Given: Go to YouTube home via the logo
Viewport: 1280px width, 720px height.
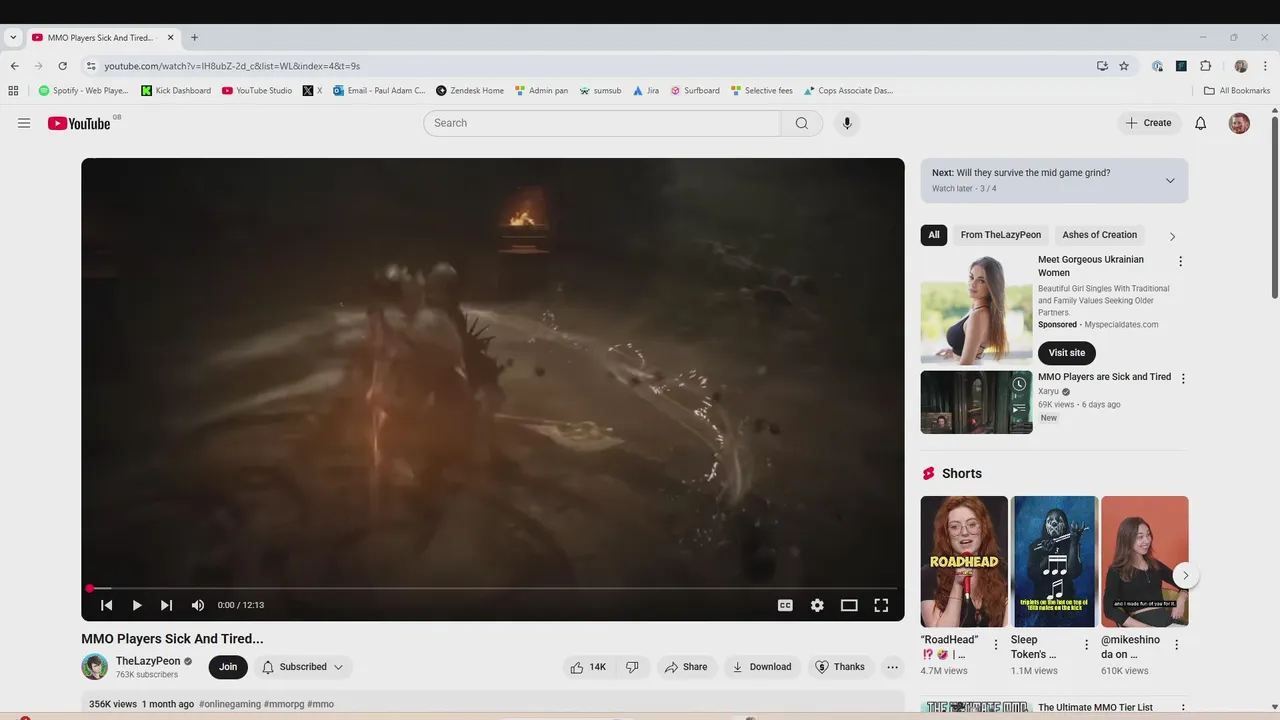Looking at the screenshot, I should pyautogui.click(x=79, y=123).
